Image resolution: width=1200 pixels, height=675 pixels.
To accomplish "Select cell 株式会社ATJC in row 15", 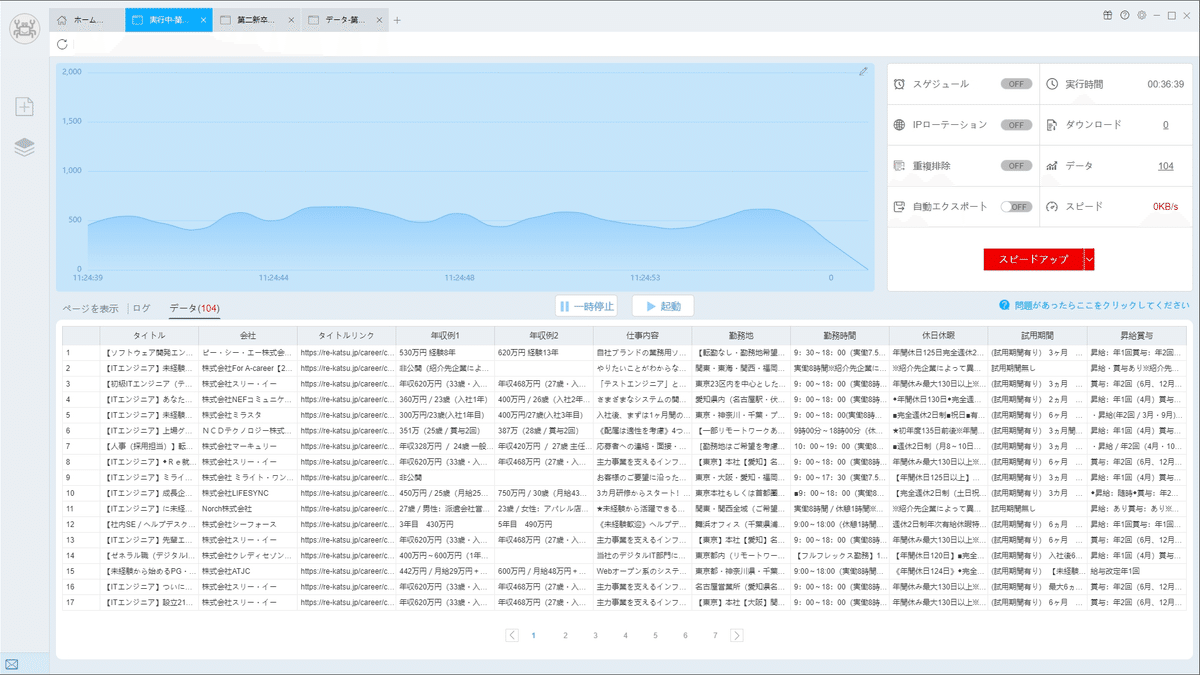I will tap(247, 571).
